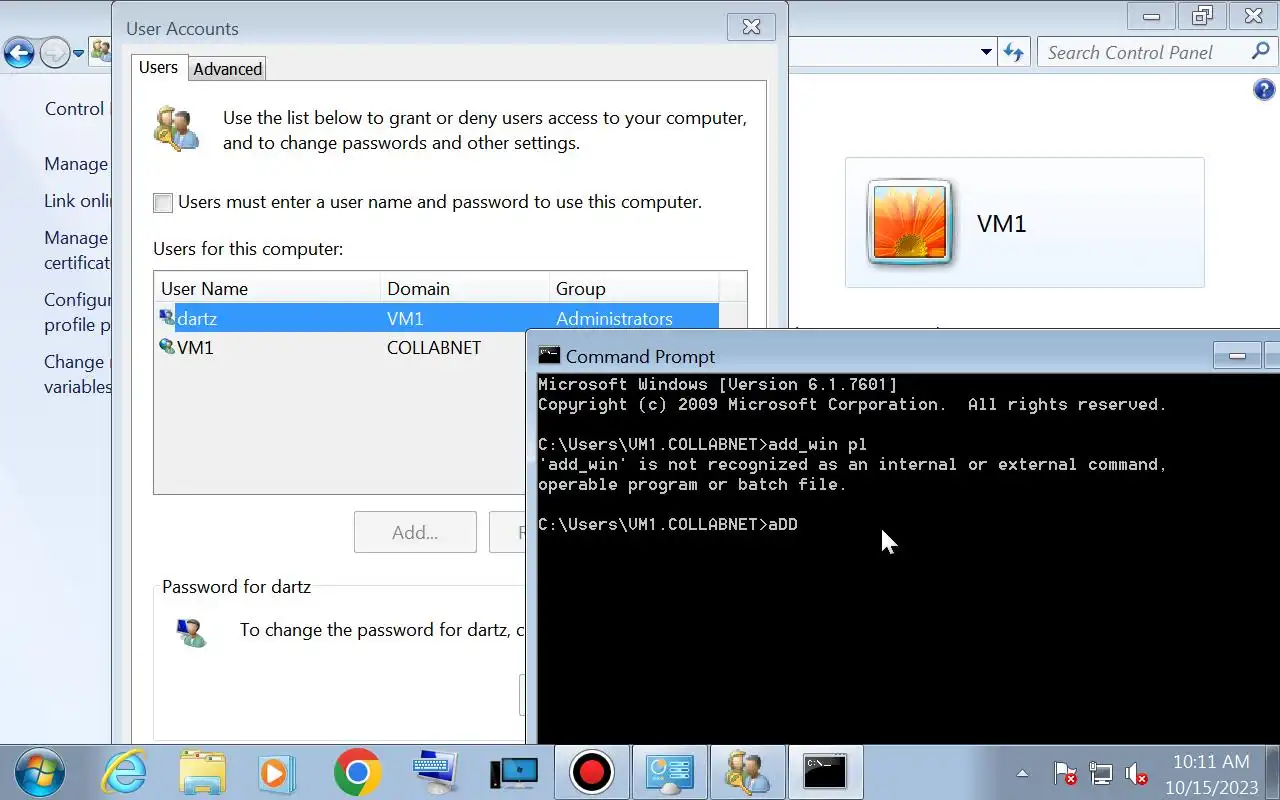Sort by the User Name column header

pyautogui.click(x=267, y=288)
